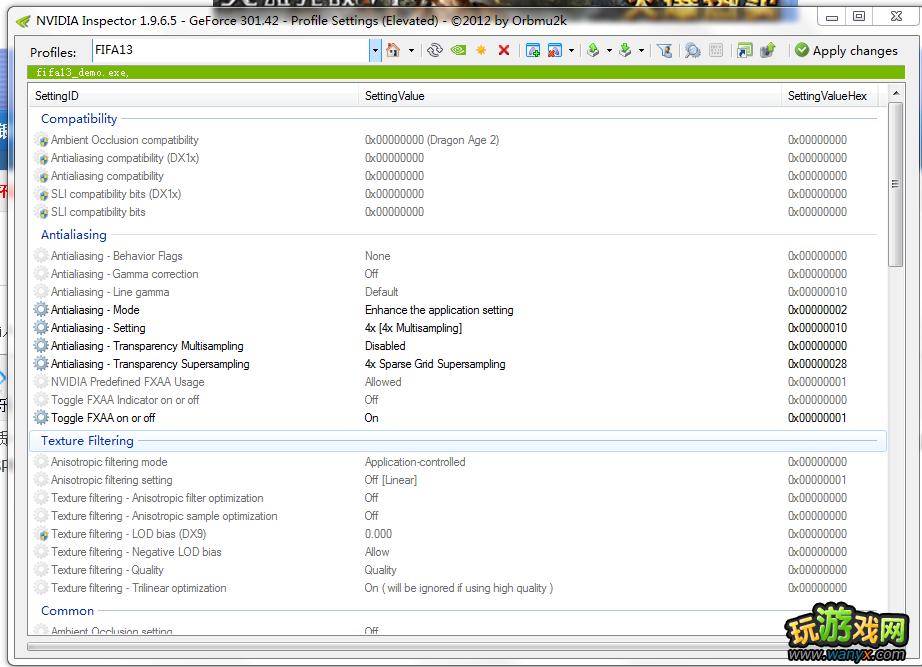Click gear icon beside Antialiasing - Setting
The width and height of the screenshot is (922, 667).
pyautogui.click(x=41, y=328)
